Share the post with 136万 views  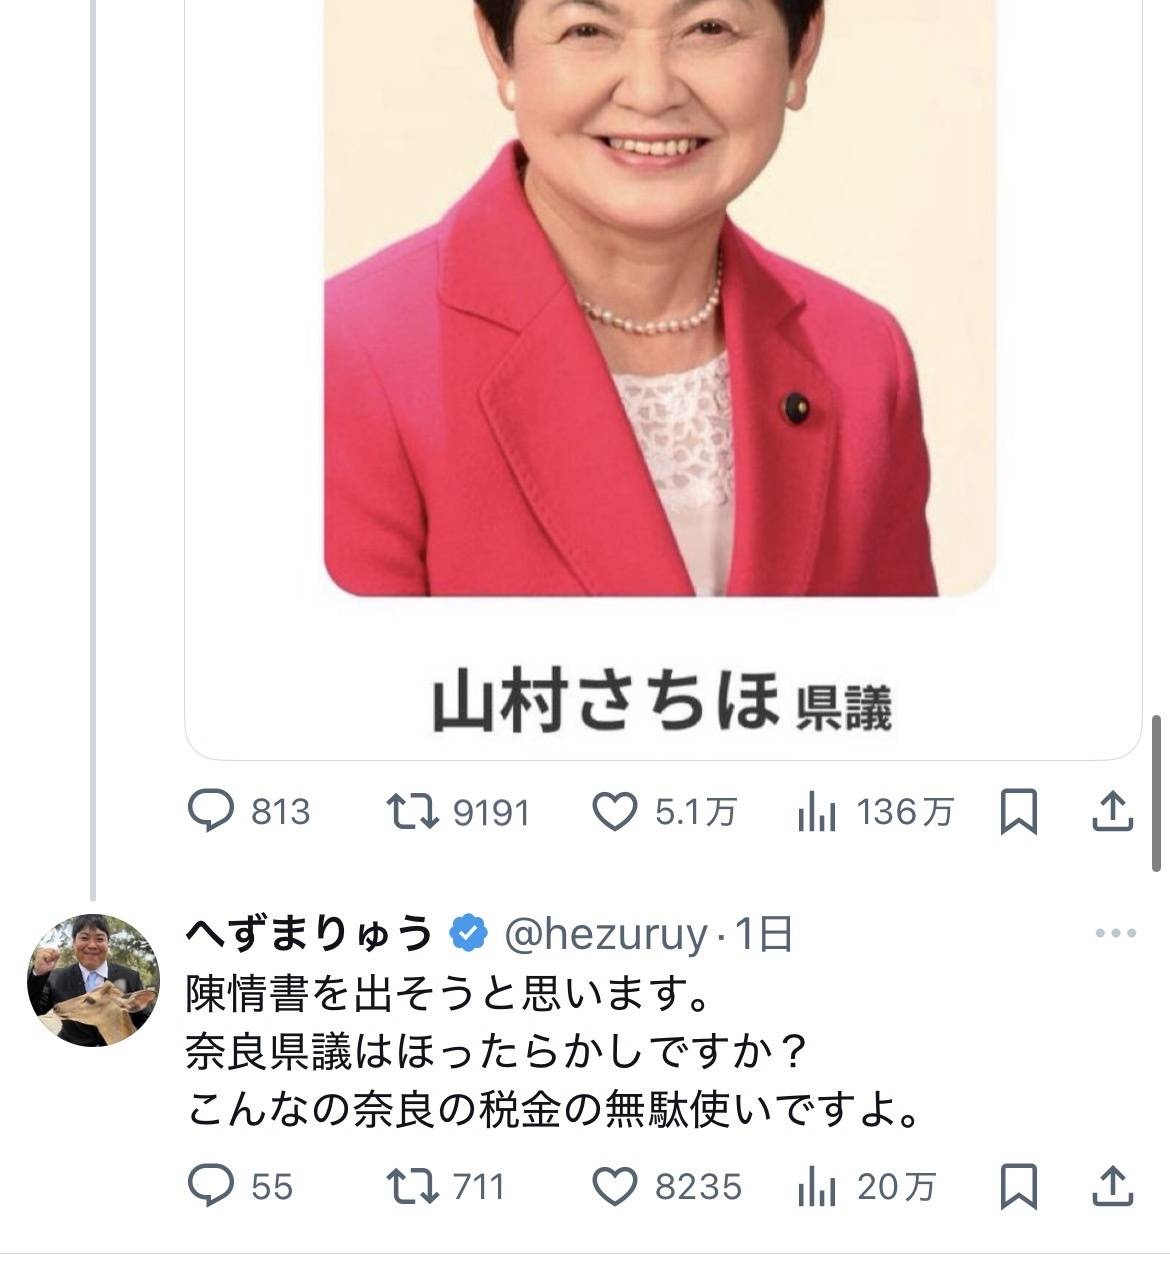(x=1111, y=812)
